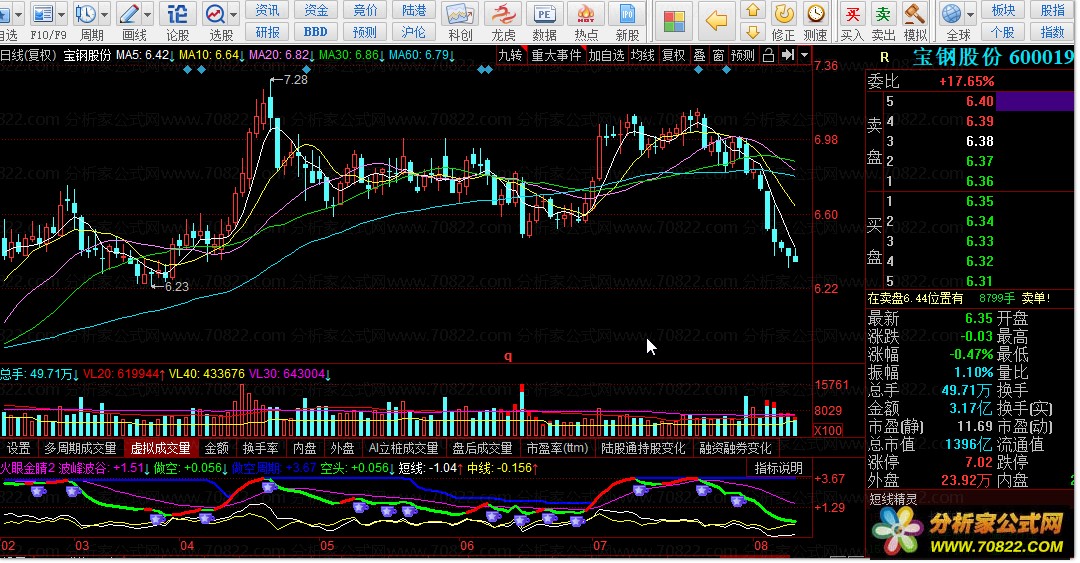The width and height of the screenshot is (1080, 563).
Task: Click the yellow down arrow icon
Action: point(753,32)
